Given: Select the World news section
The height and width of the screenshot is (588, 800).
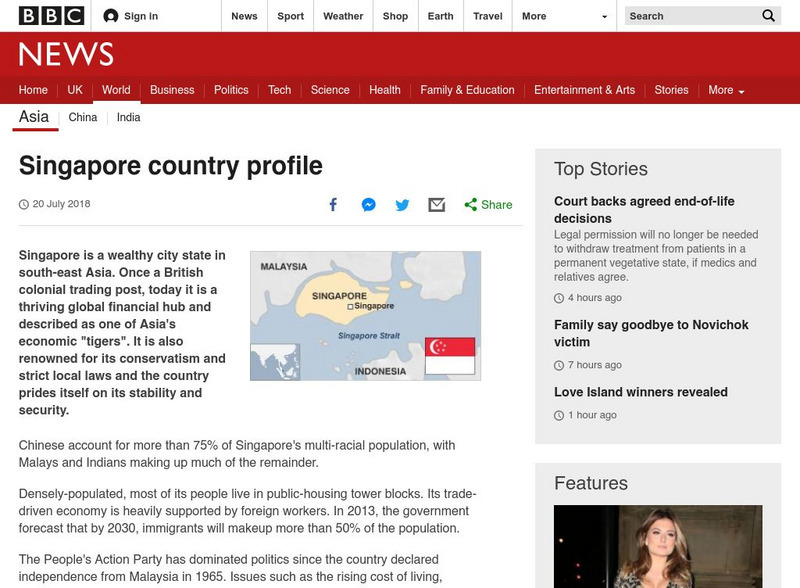Looking at the screenshot, I should 116,90.
